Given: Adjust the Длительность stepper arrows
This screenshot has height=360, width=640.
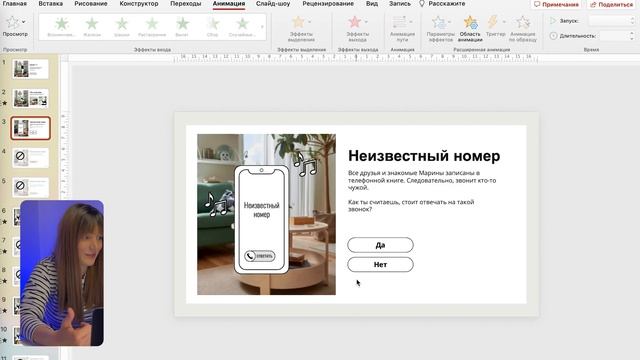Looking at the screenshot, I should 632,36.
